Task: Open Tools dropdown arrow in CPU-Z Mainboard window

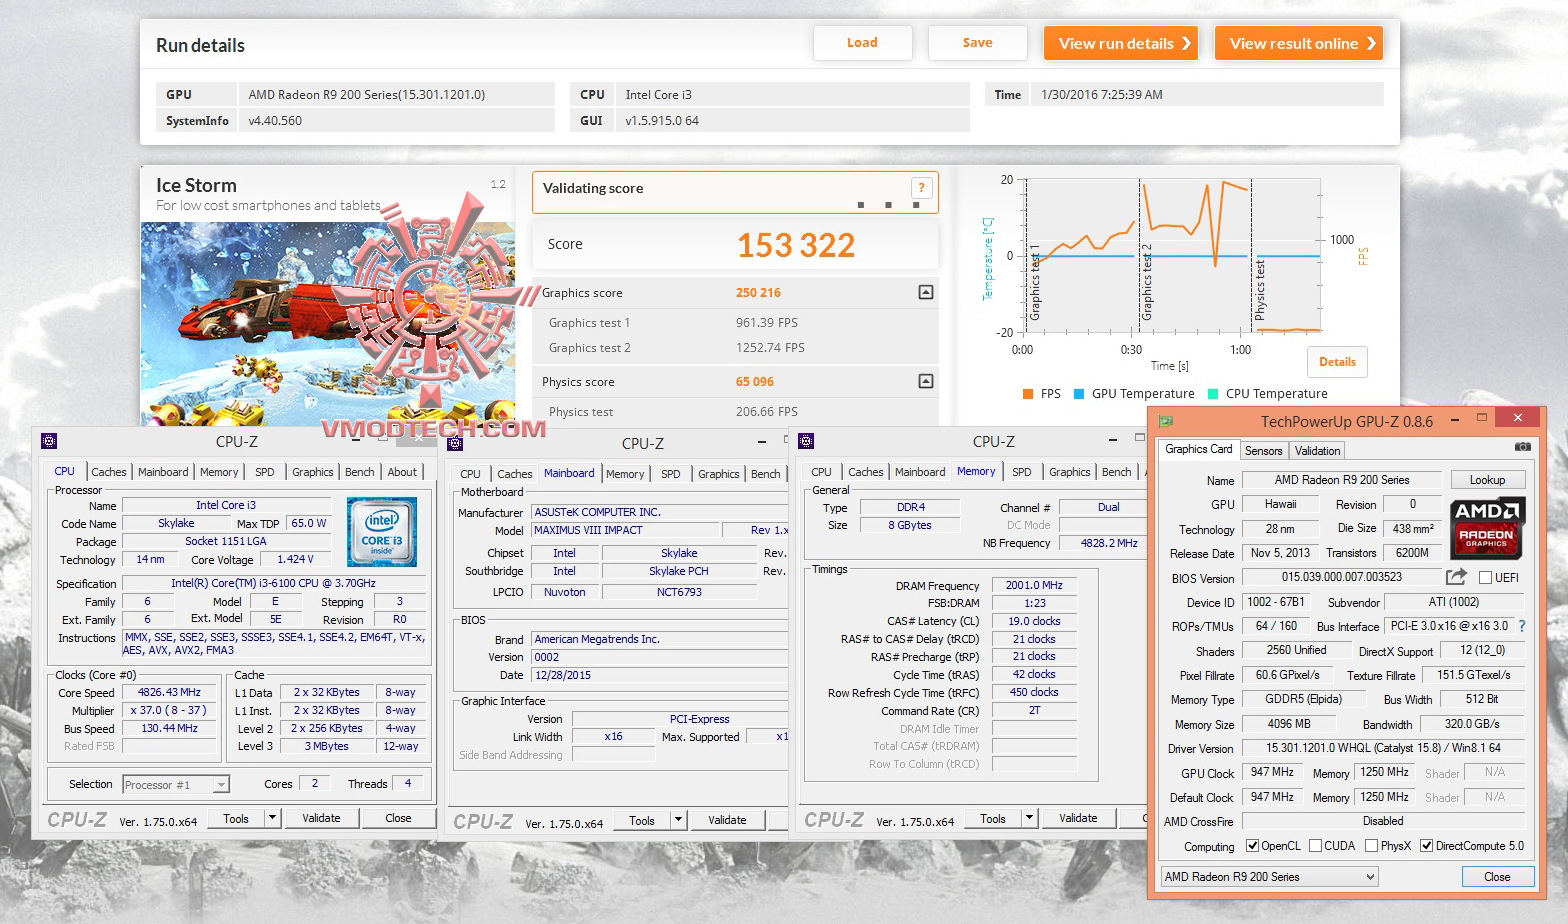Action: (677, 820)
